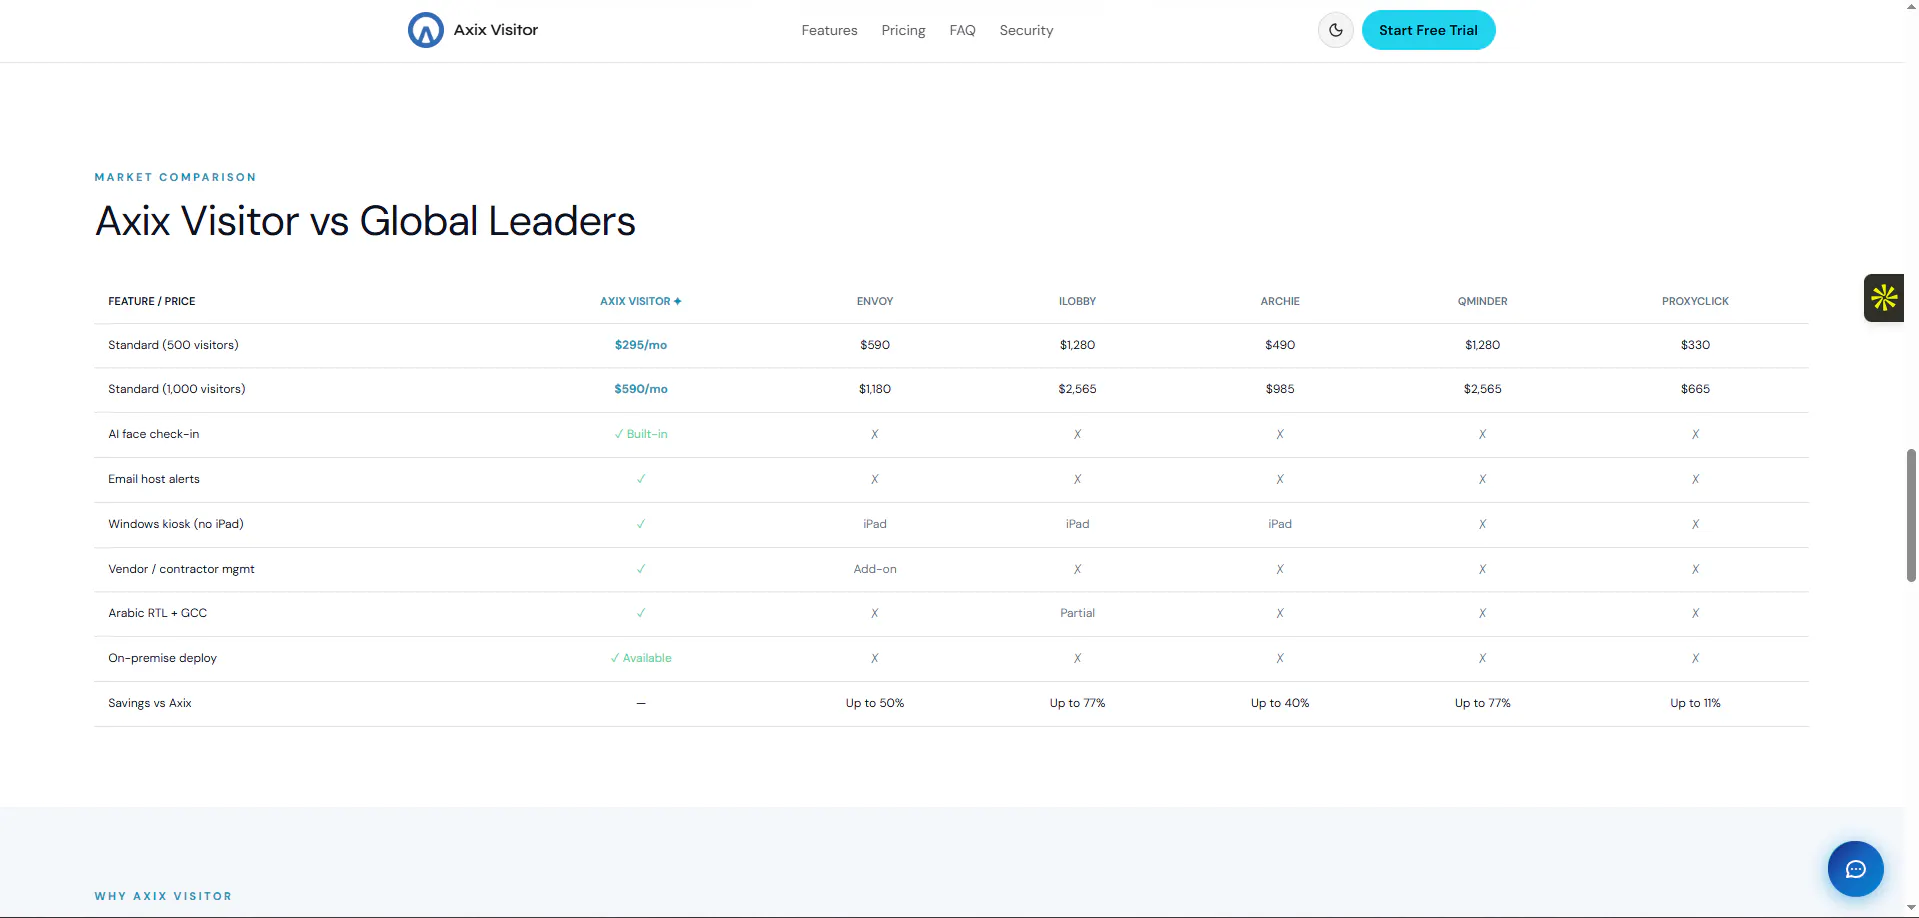This screenshot has height=918, width=1919.
Task: Click the MARKET COMPARISON section label
Action: point(175,177)
